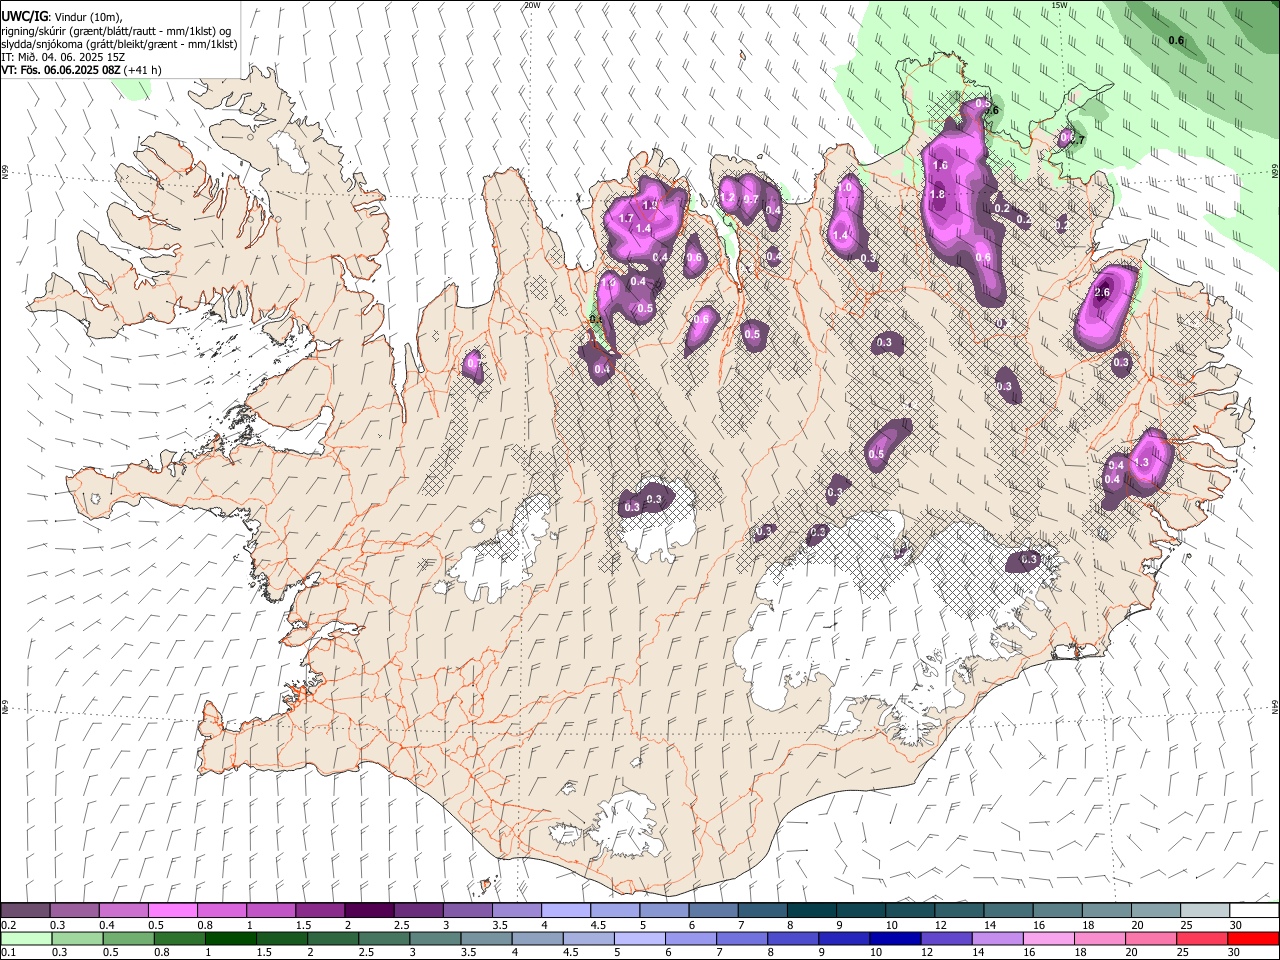Click the '1.7' precipitation value on the map
1280x960 pixels.
pyautogui.click(x=627, y=218)
